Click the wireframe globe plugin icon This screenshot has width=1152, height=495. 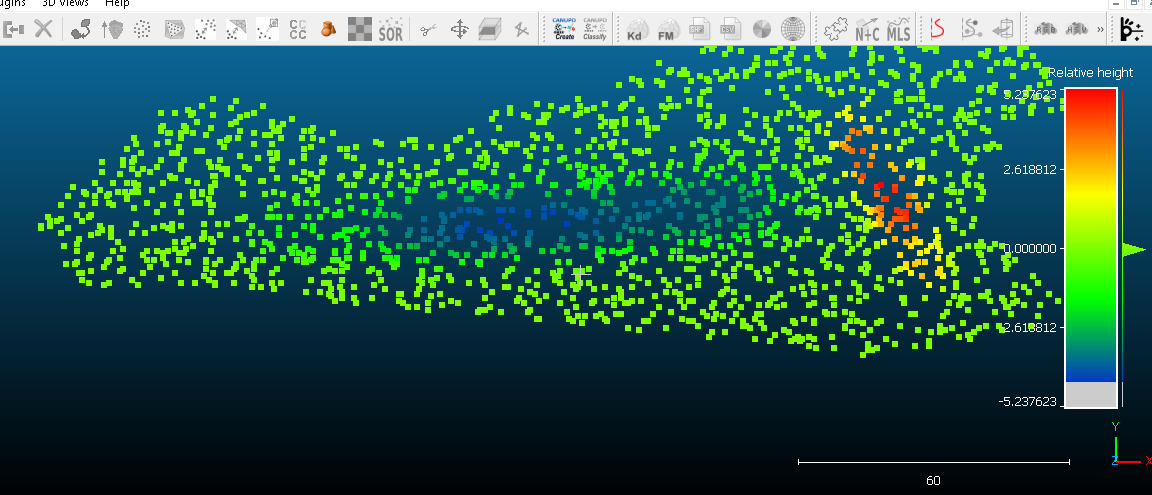pos(793,30)
